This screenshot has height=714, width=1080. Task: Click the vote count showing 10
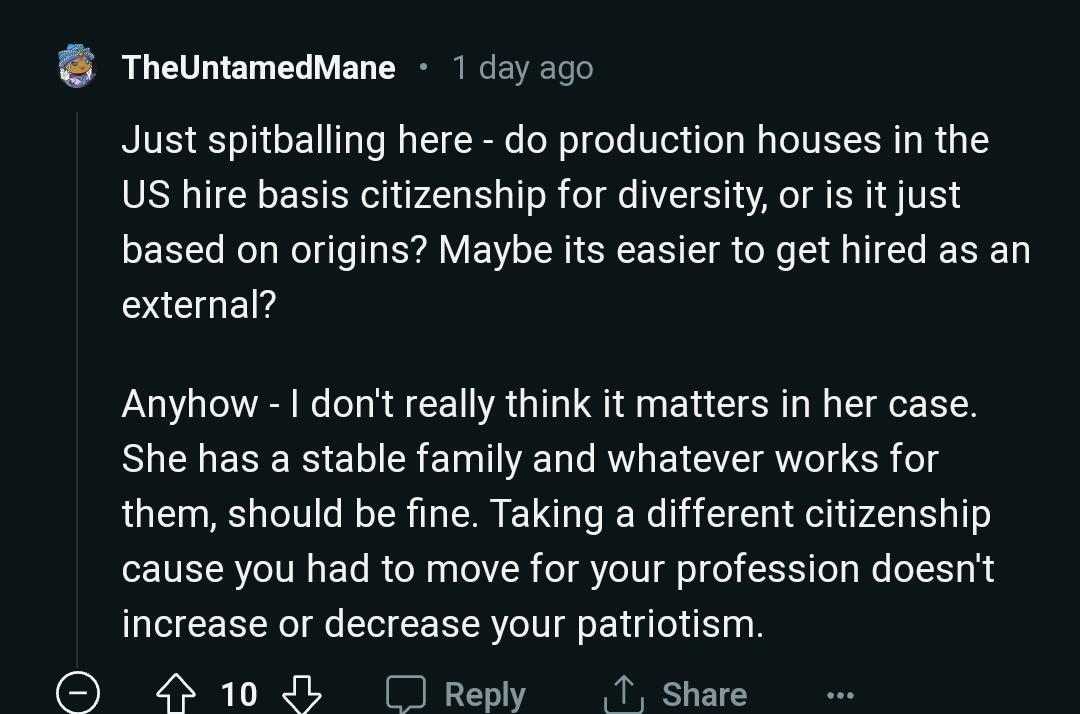tap(239, 693)
